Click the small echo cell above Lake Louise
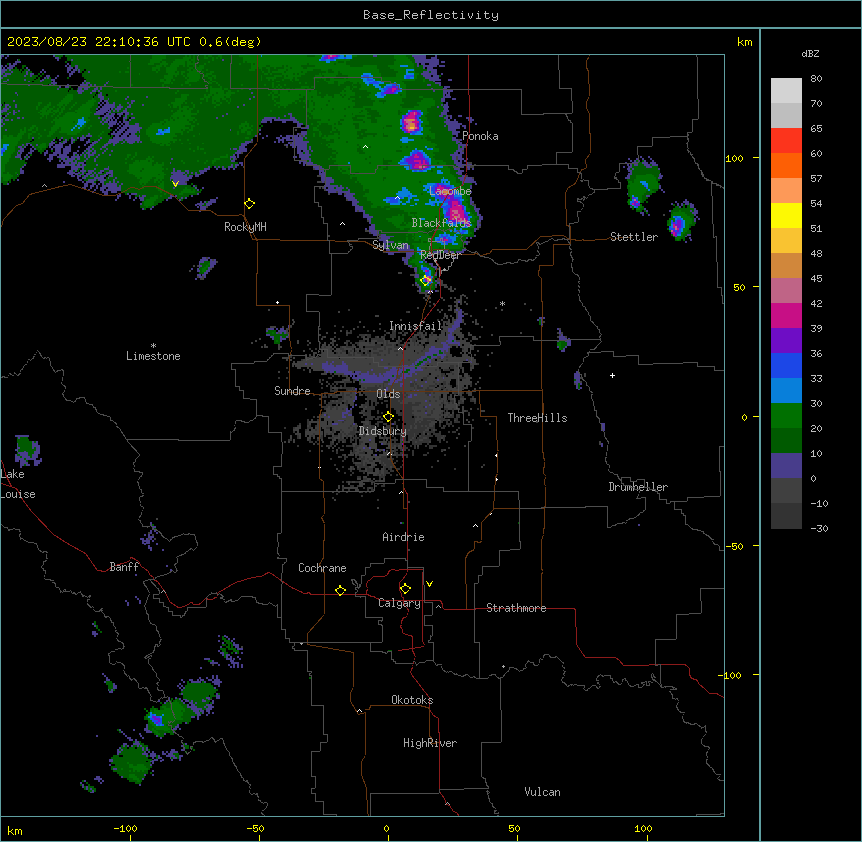 point(27,450)
